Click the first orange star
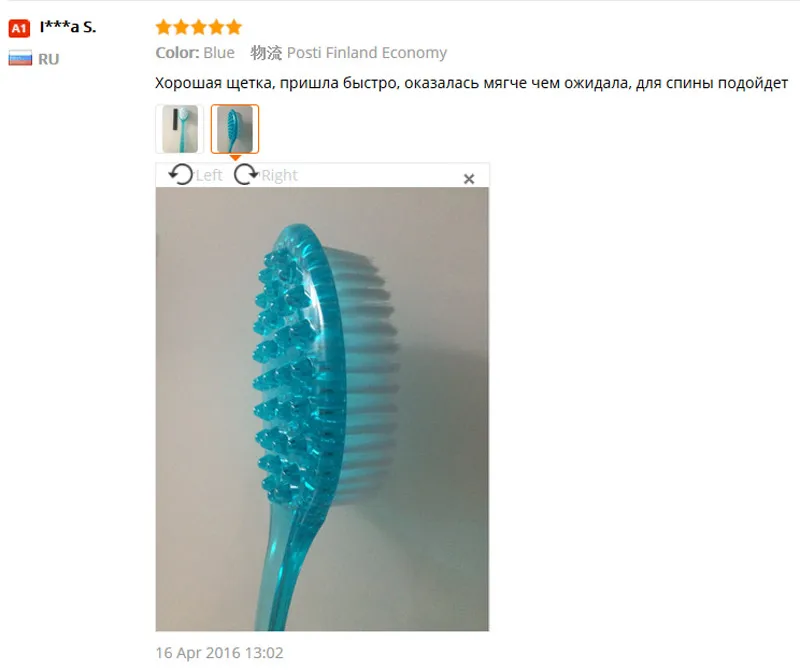This screenshot has height=670, width=800. 164,27
